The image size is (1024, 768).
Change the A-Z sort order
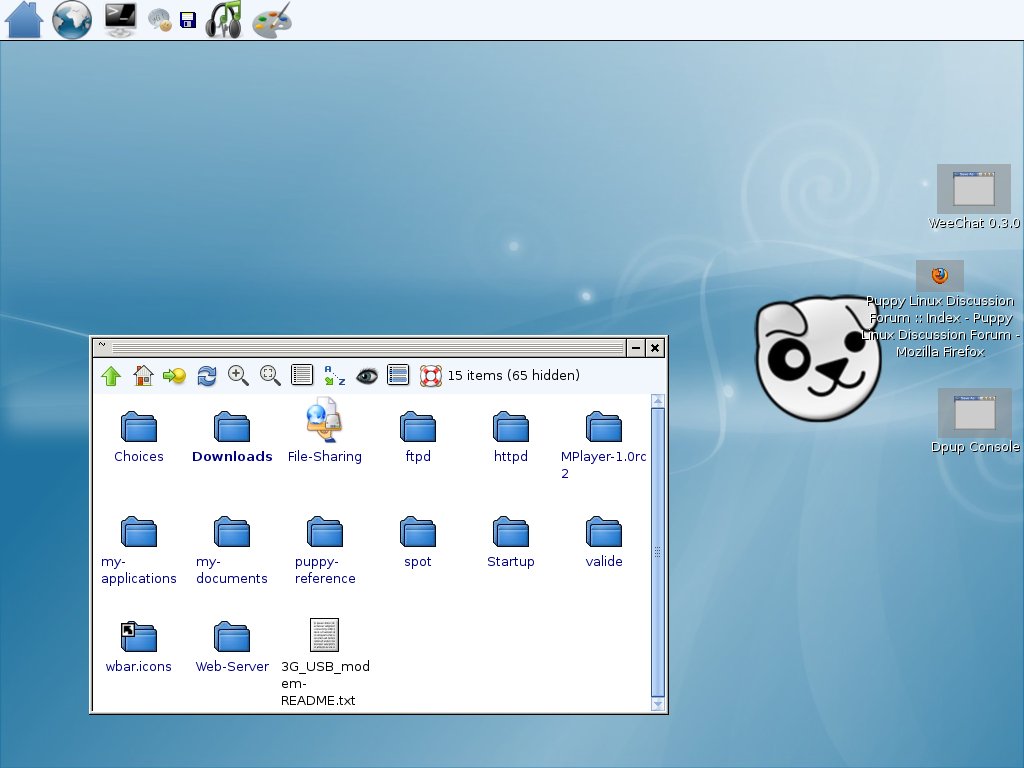click(334, 376)
